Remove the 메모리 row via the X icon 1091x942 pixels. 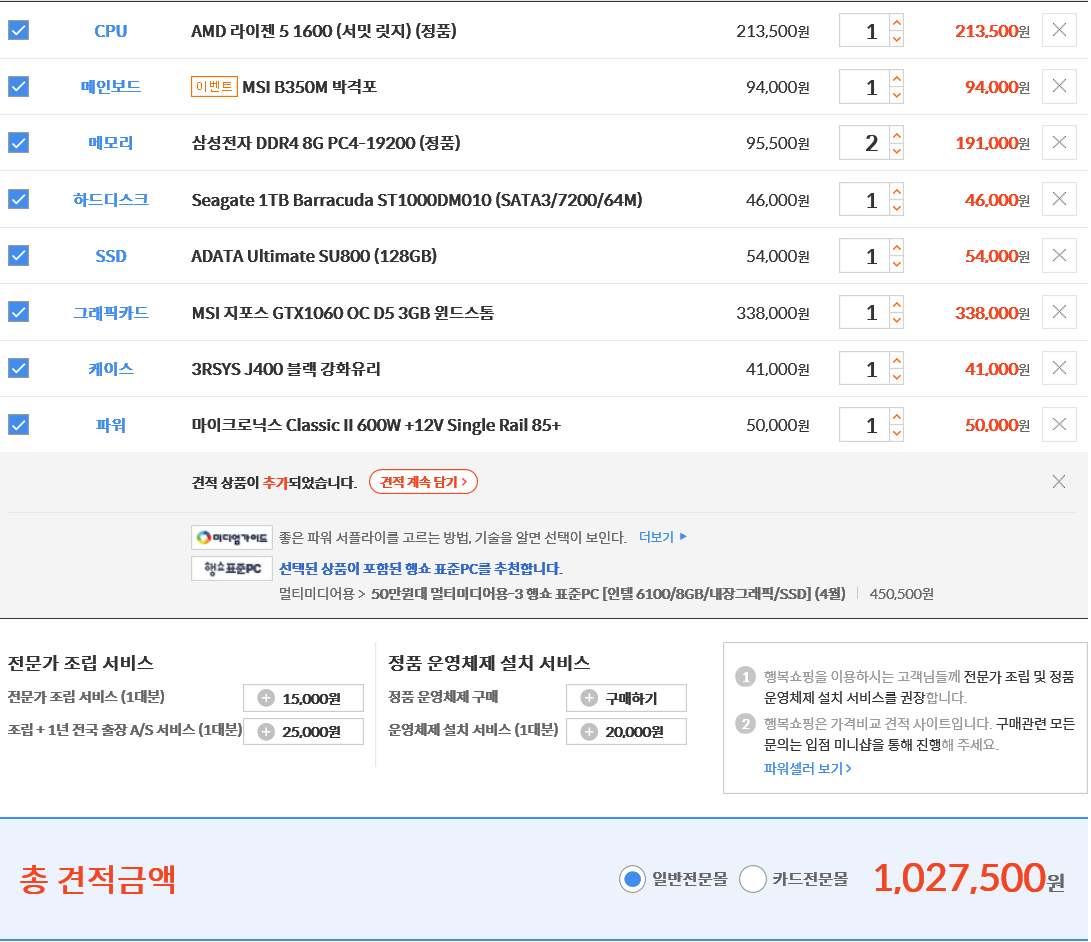(1059, 143)
